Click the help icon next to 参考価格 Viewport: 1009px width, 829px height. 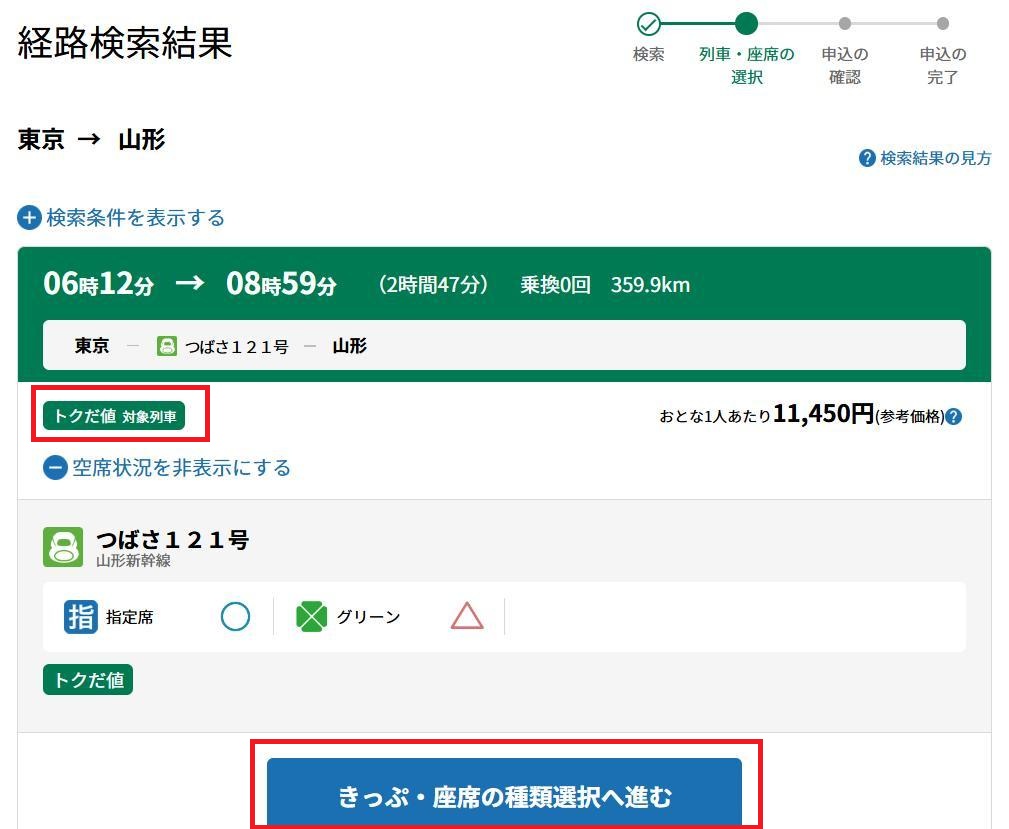tap(953, 417)
